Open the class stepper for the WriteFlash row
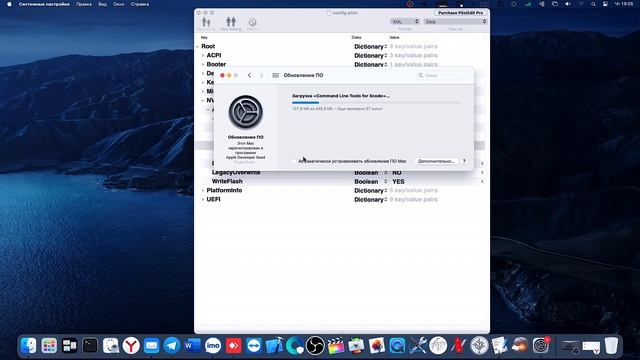This screenshot has width=640, height=360. point(386,182)
